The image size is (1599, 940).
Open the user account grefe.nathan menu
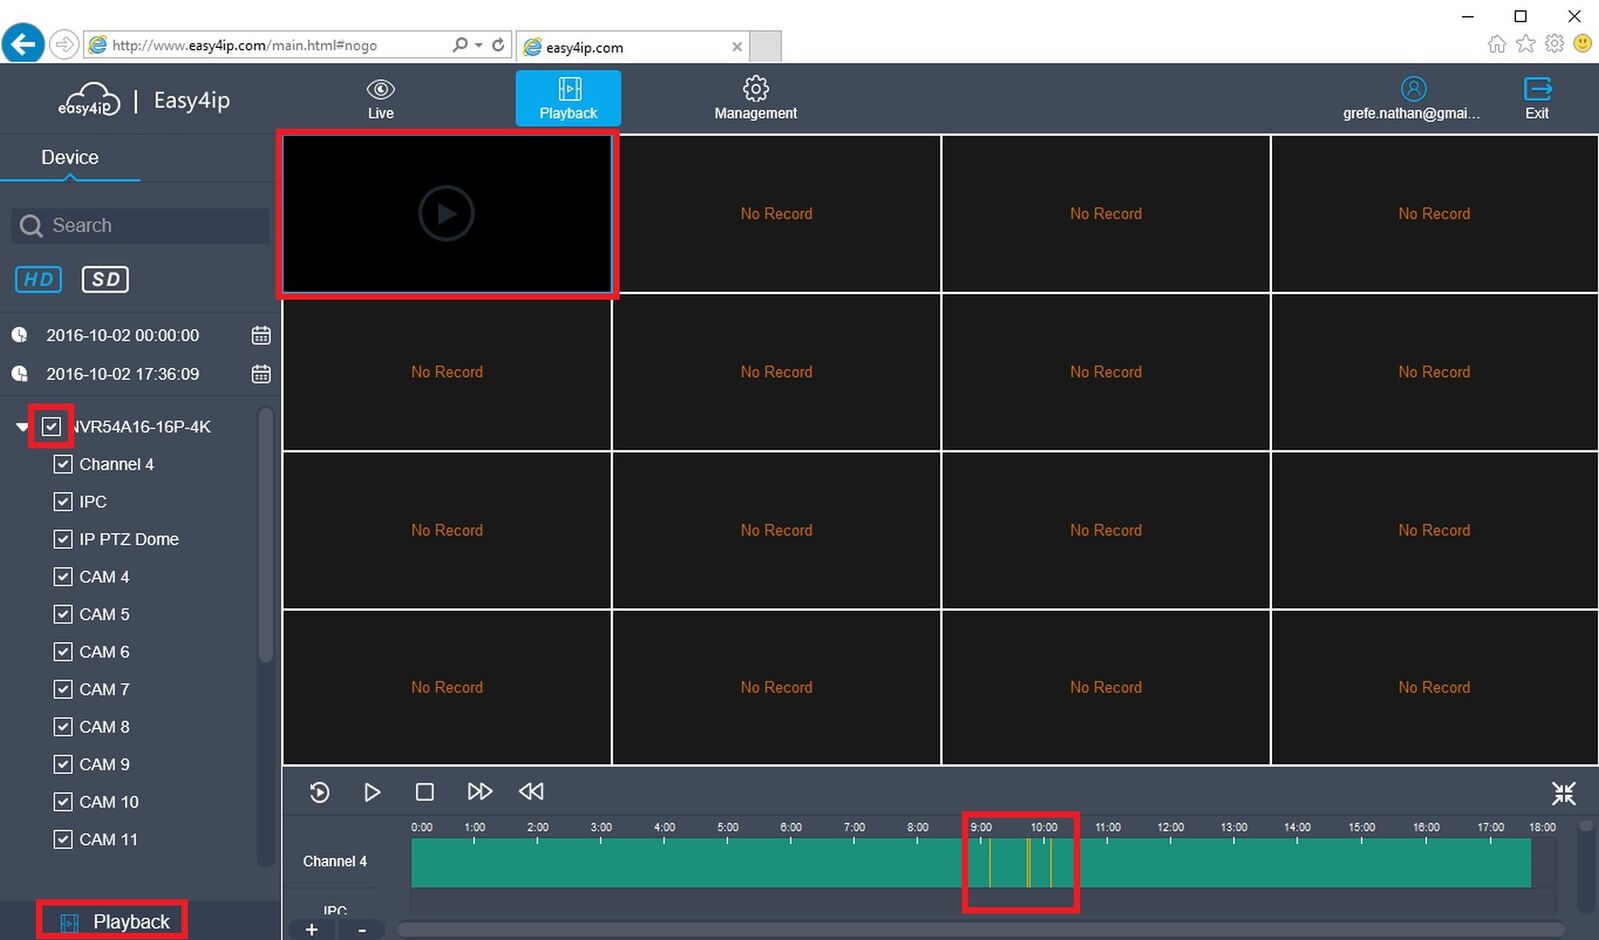(x=1412, y=98)
